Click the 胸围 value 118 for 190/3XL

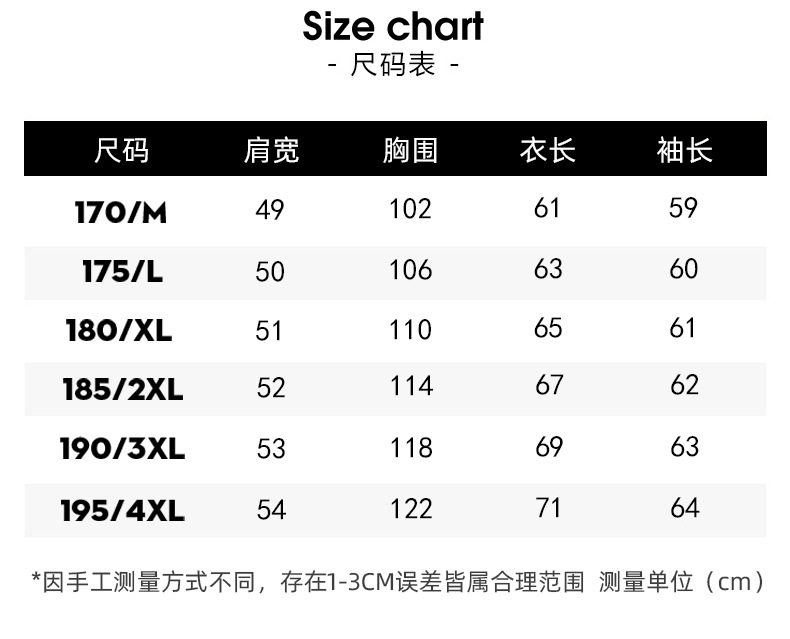coord(411,447)
